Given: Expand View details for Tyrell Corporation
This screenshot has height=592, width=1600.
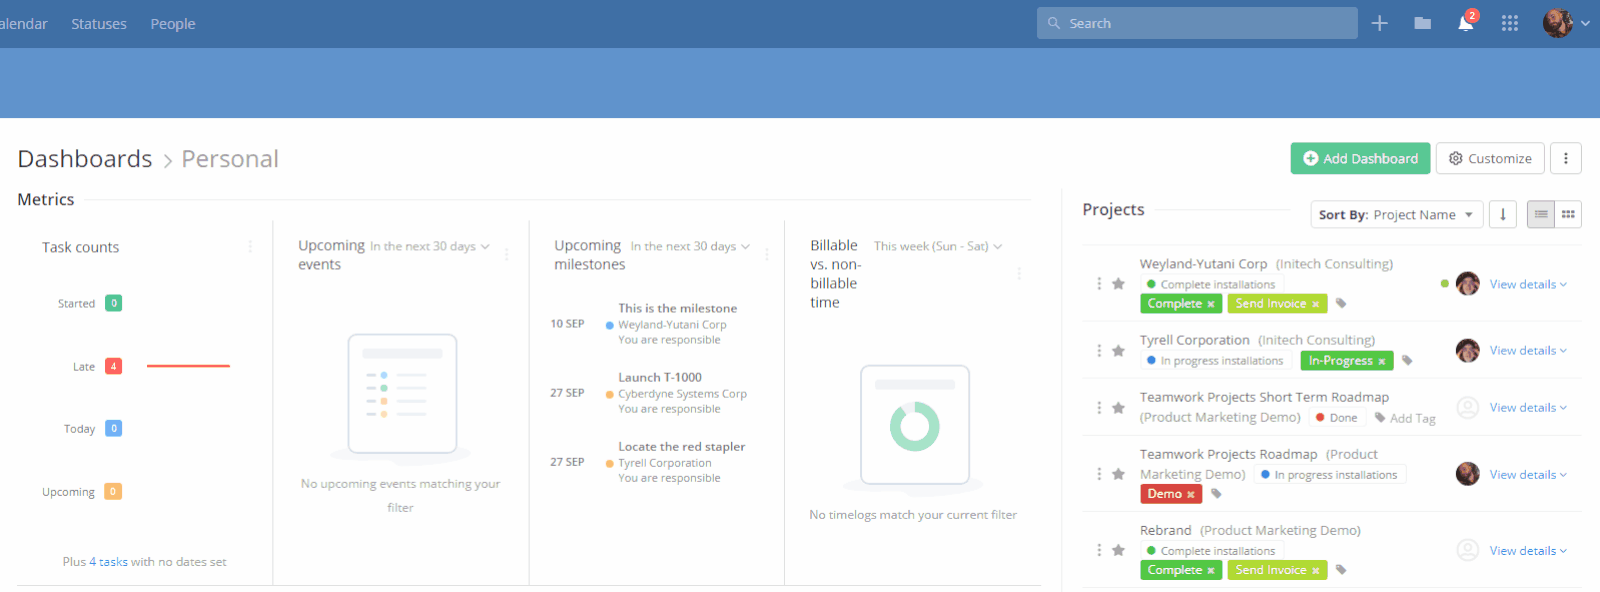Looking at the screenshot, I should coord(1528,350).
